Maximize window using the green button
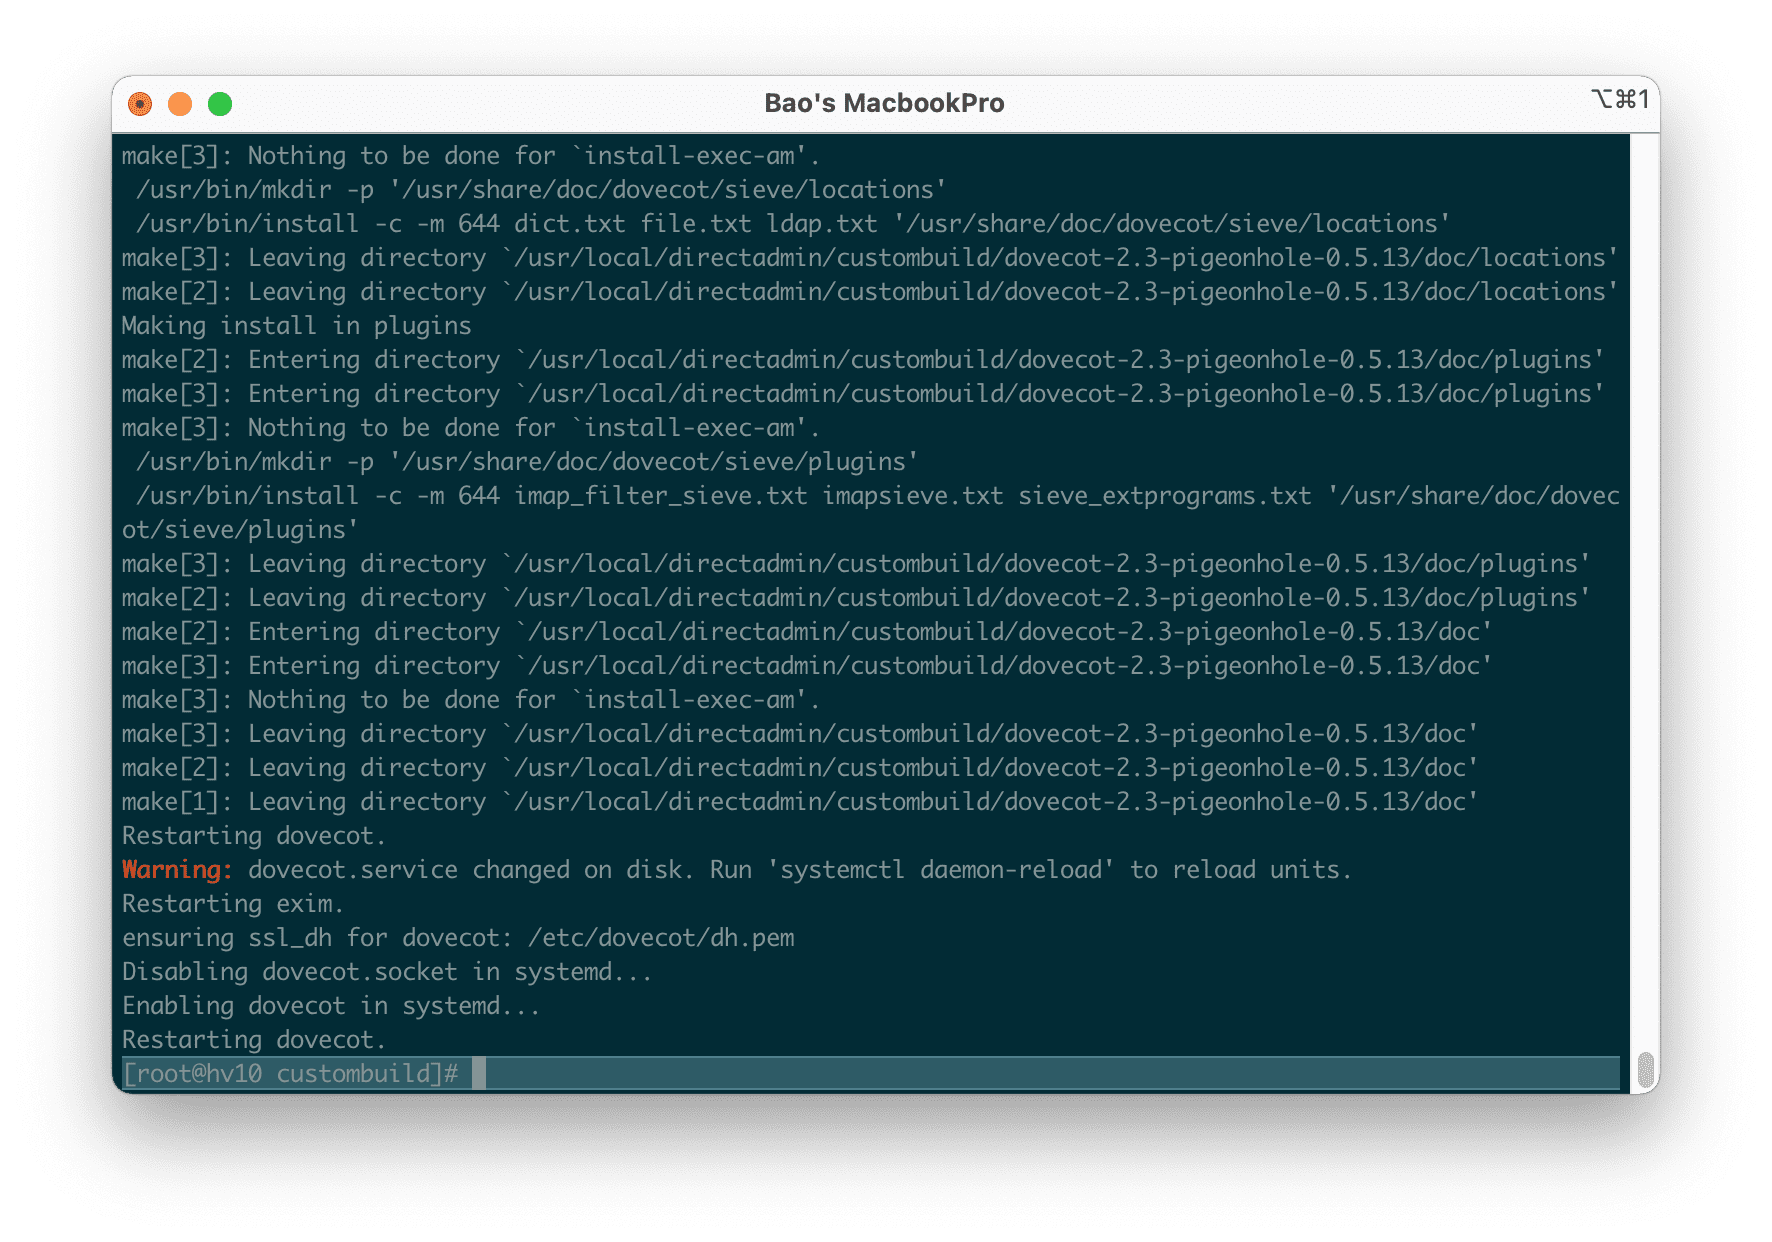Image resolution: width=1772 pixels, height=1242 pixels. 220,104
